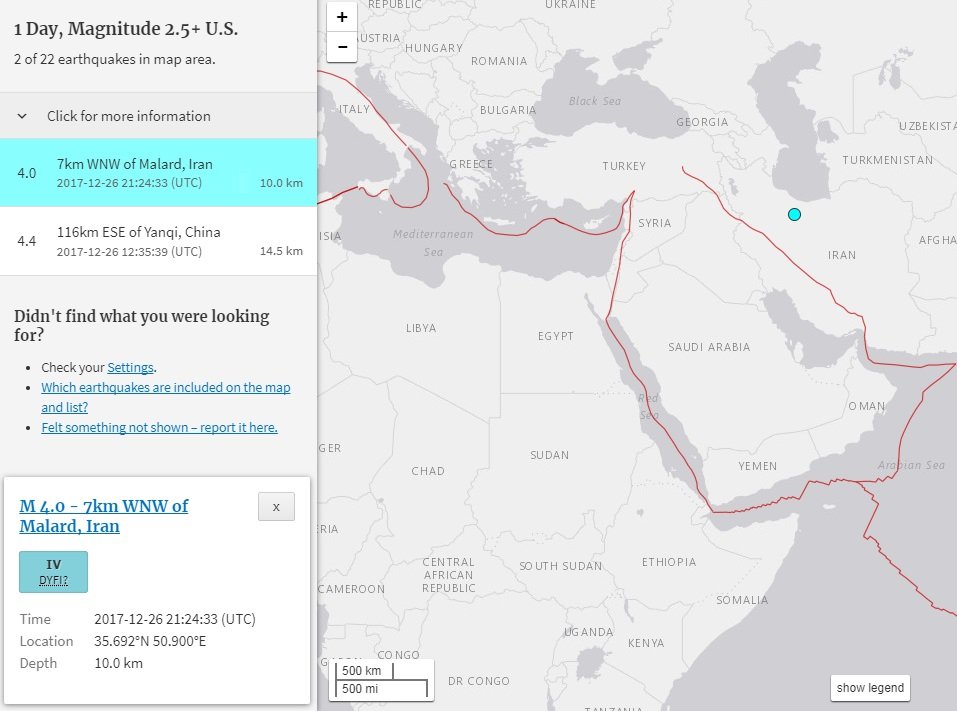The image size is (957, 711).
Task: Open the Settings link
Action: coord(131,367)
